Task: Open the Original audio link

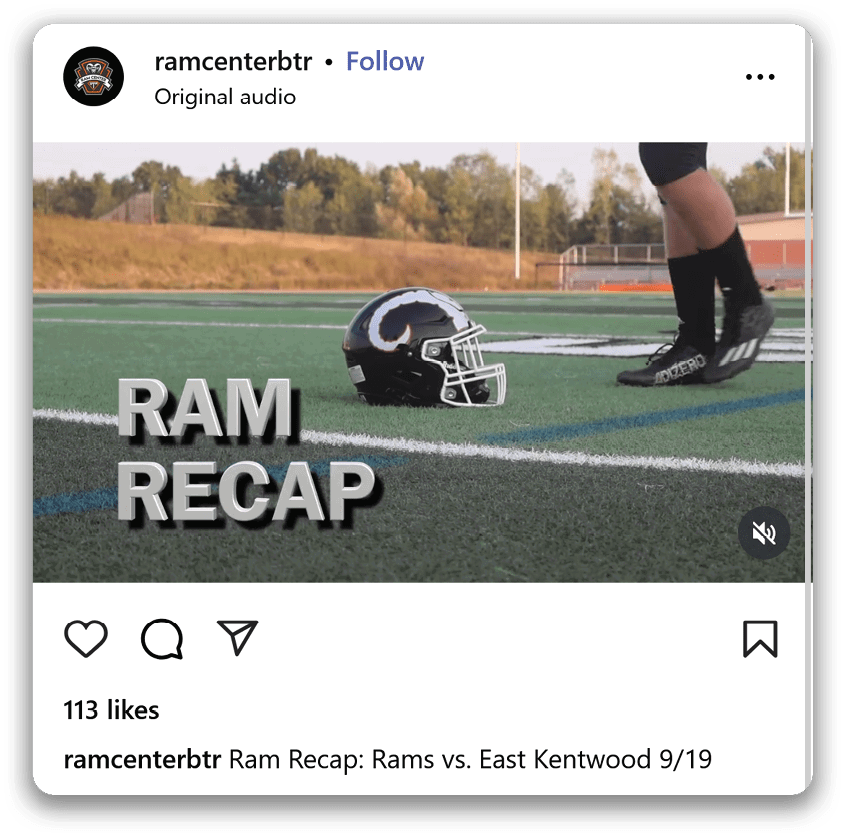Action: point(225,97)
